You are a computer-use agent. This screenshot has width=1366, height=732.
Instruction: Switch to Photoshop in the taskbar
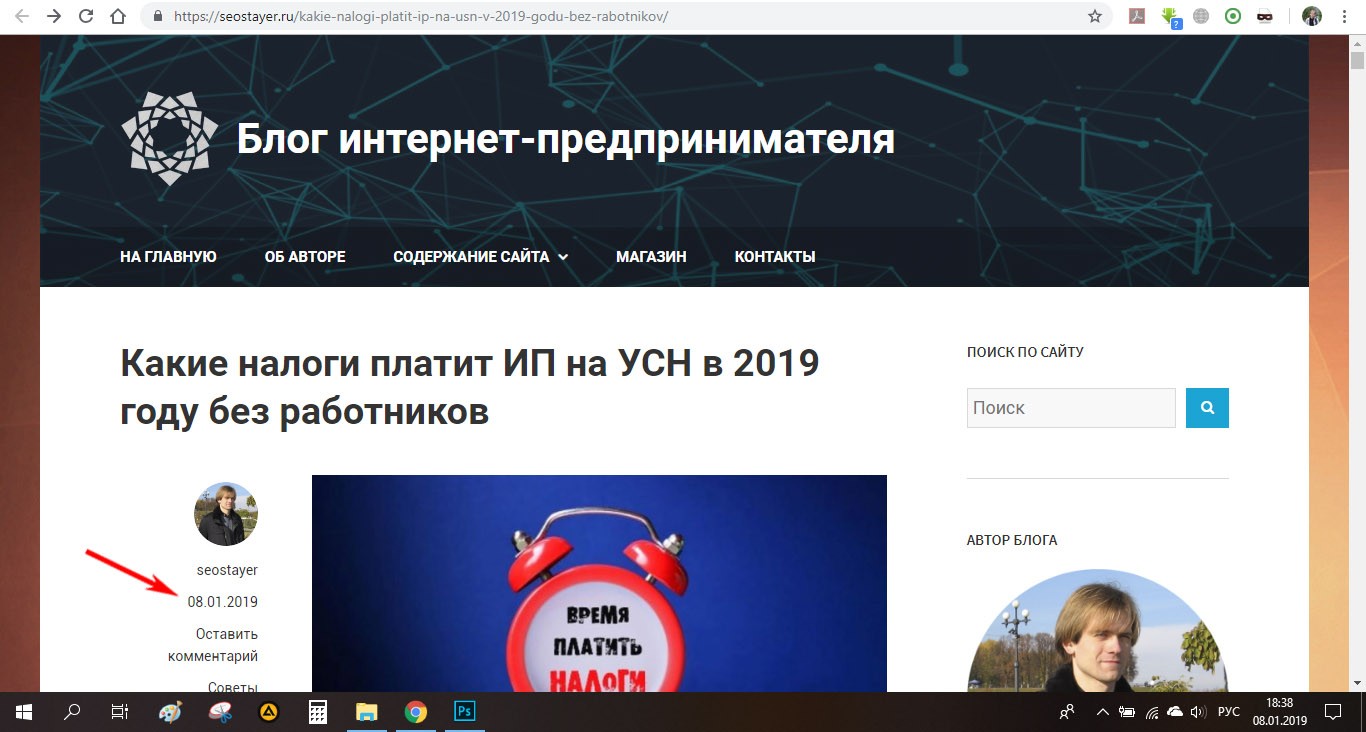click(x=465, y=712)
